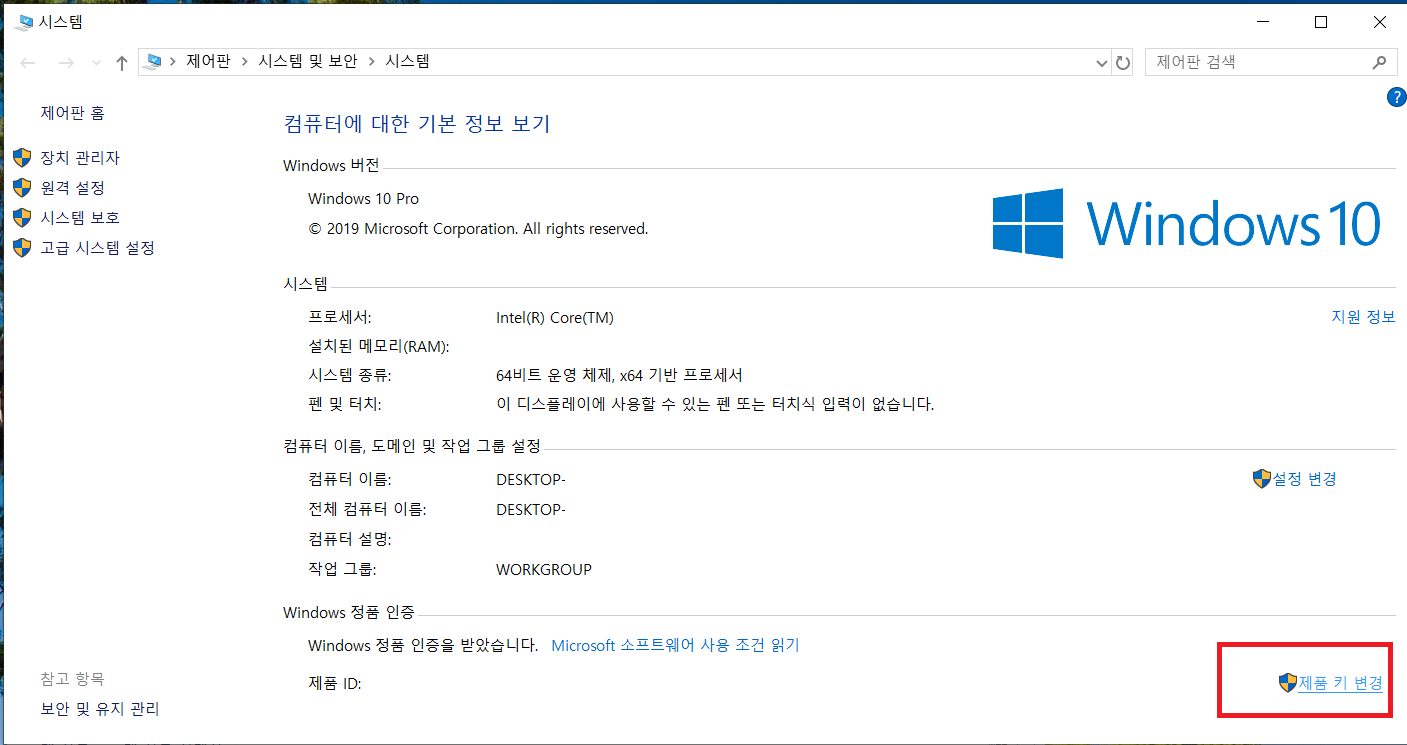
Task: Click 제품 키 변경 link
Action: (x=1340, y=683)
